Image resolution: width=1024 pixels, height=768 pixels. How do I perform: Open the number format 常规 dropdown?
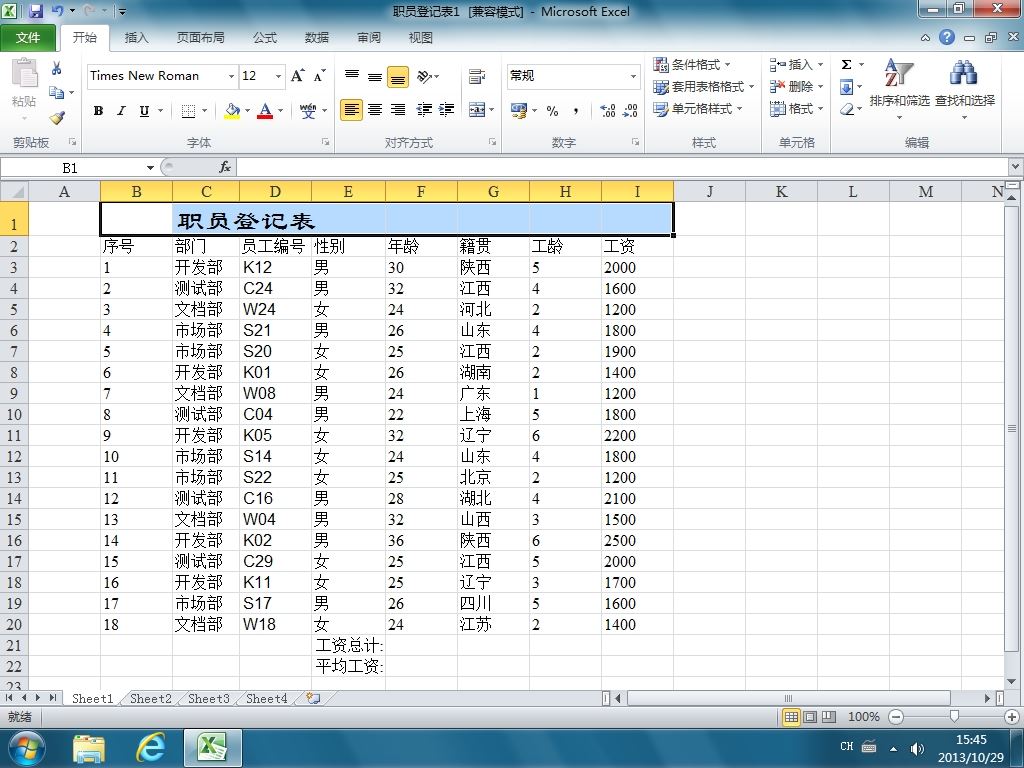[x=633, y=76]
